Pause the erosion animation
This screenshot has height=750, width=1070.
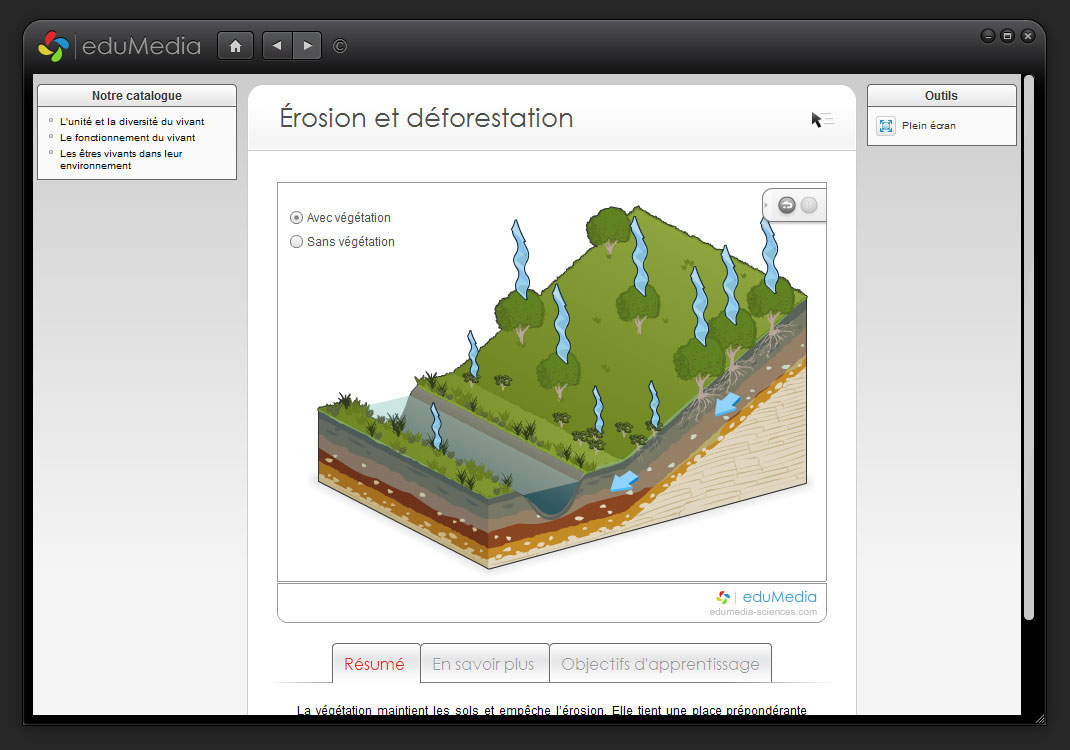coord(809,205)
